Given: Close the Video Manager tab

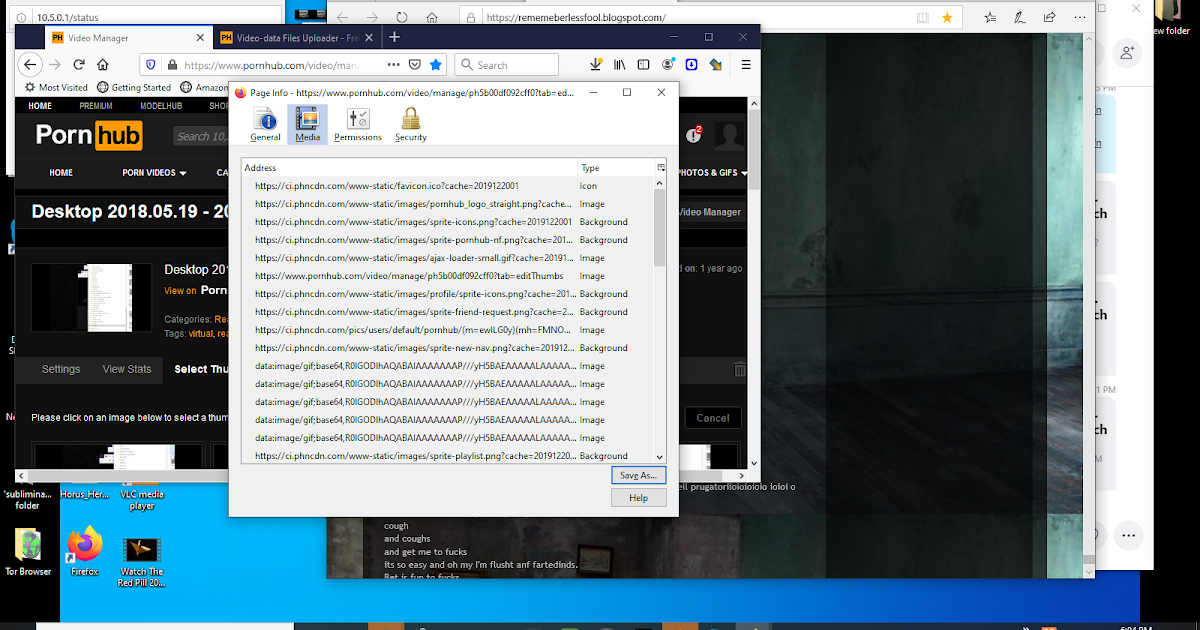Looking at the screenshot, I should pyautogui.click(x=200, y=38).
